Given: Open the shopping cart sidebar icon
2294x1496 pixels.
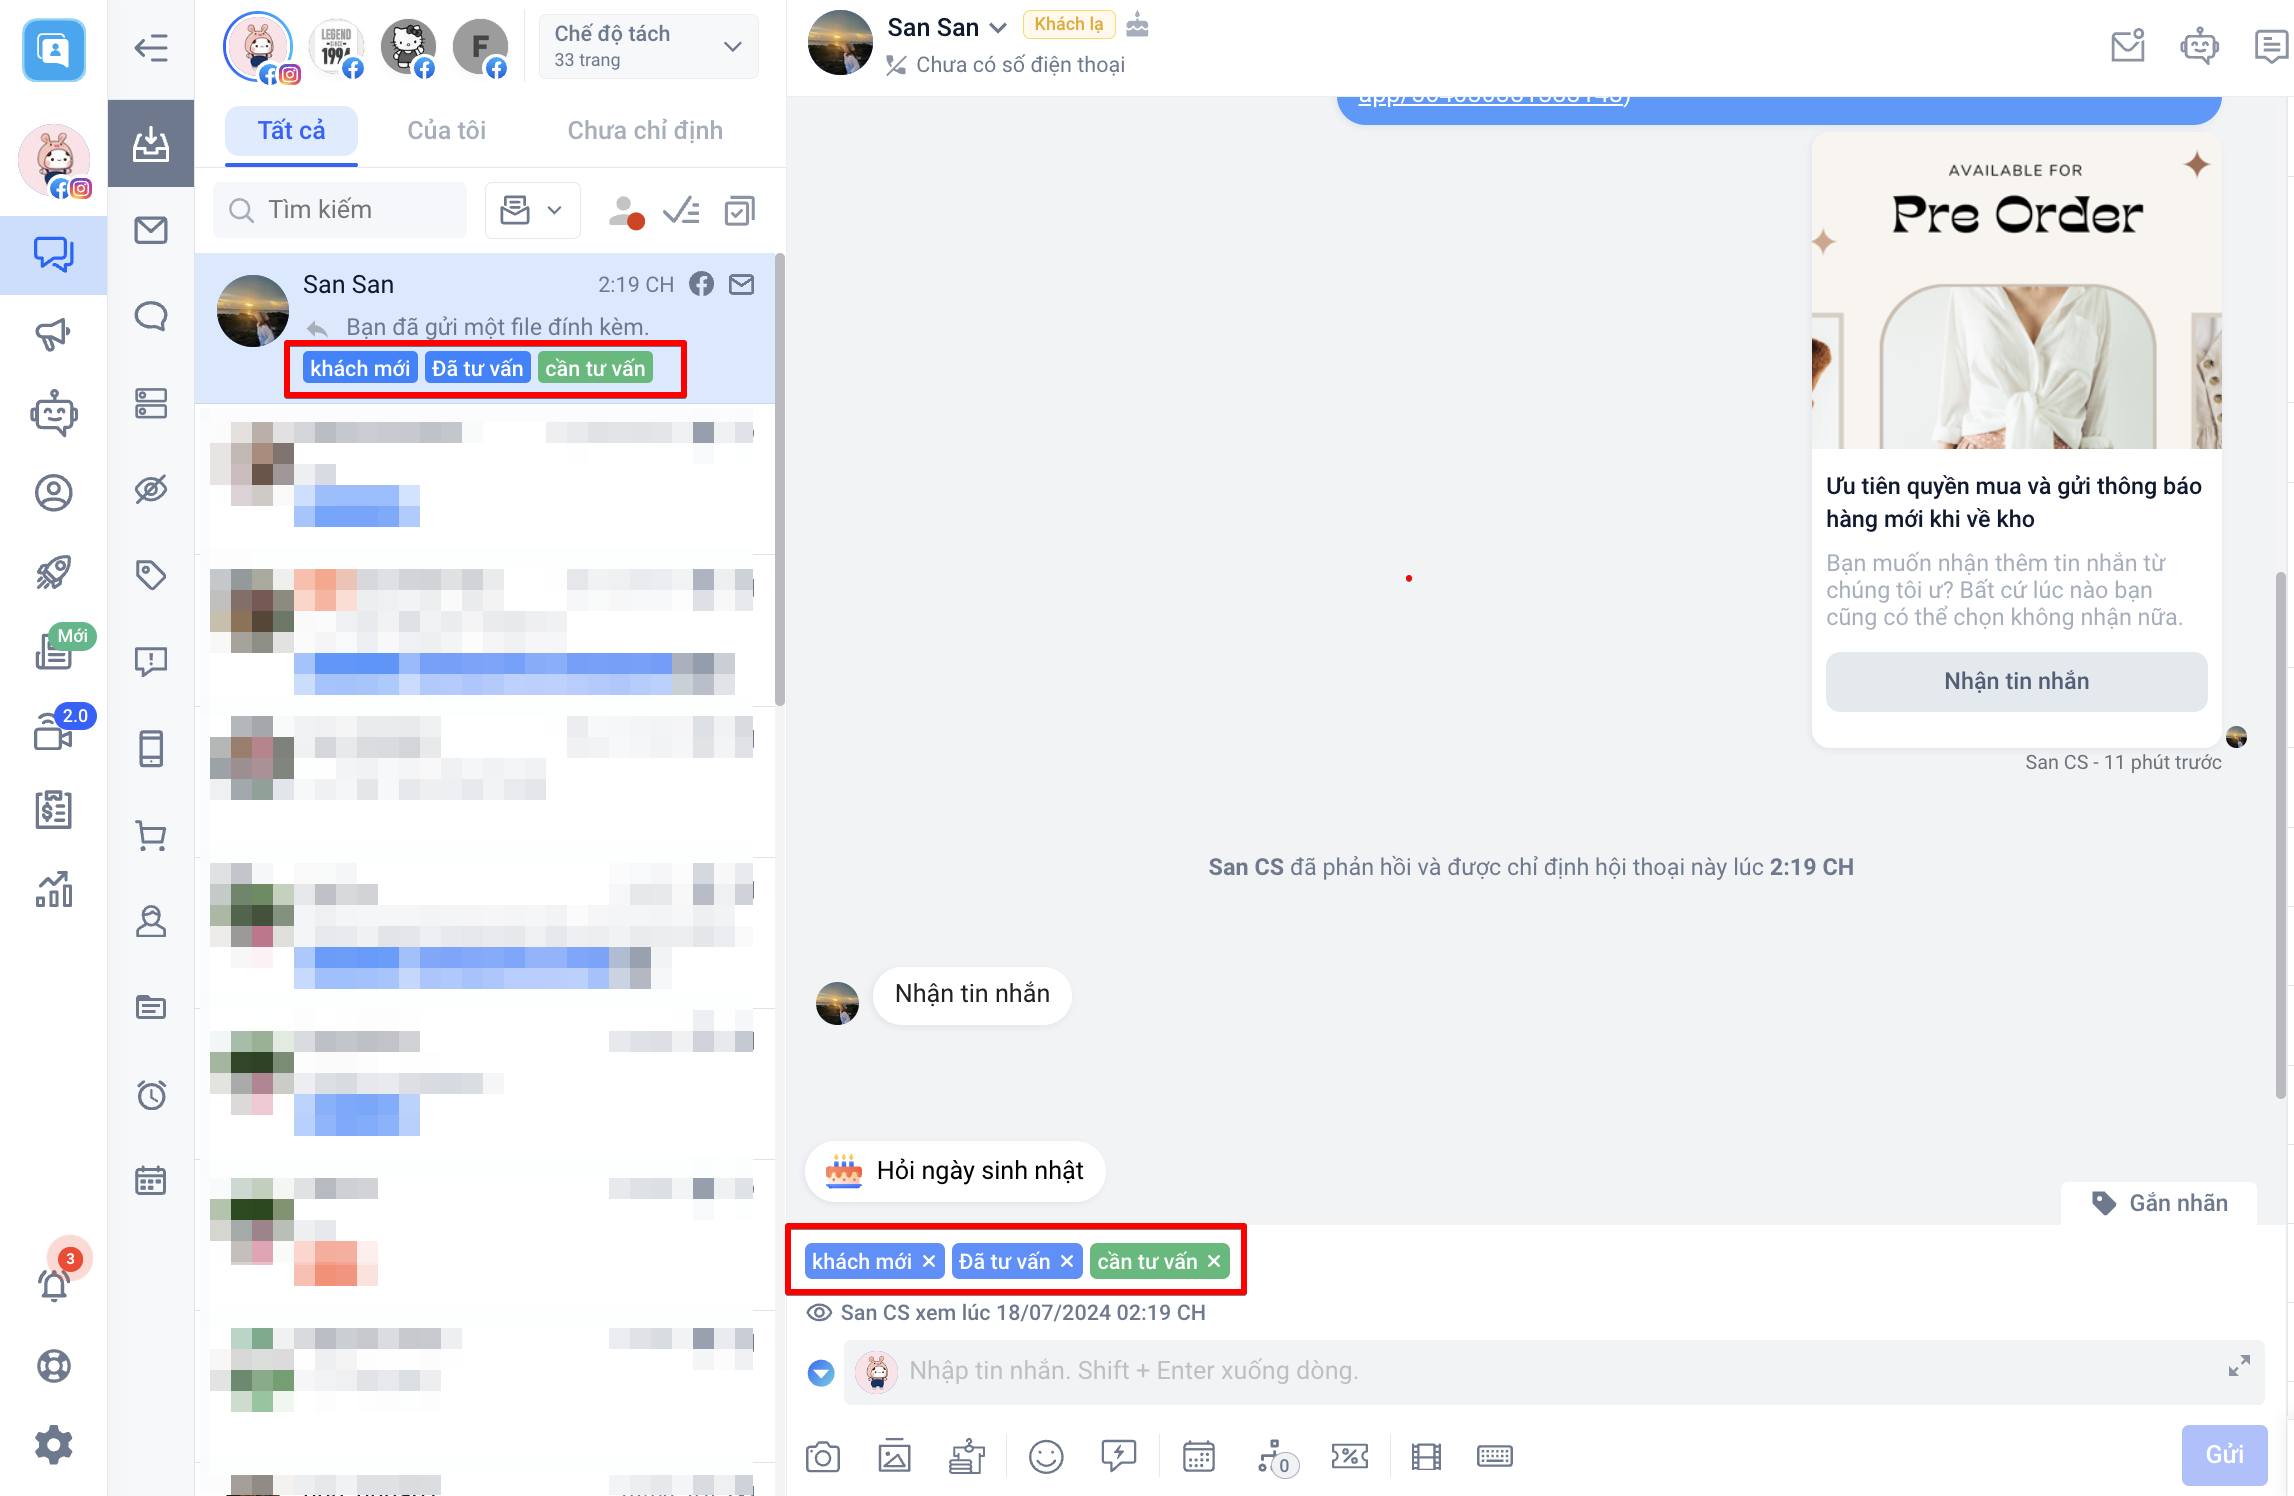Looking at the screenshot, I should pyautogui.click(x=151, y=835).
